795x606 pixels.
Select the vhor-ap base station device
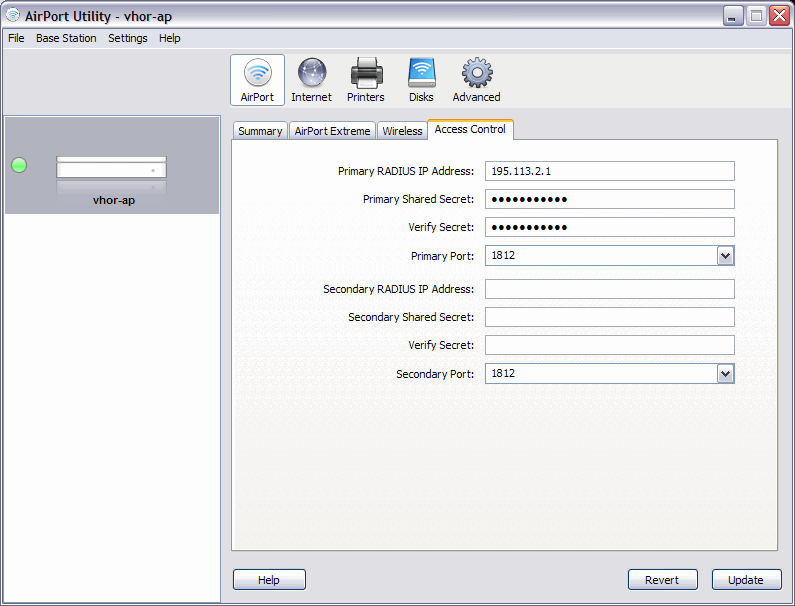tap(112, 165)
